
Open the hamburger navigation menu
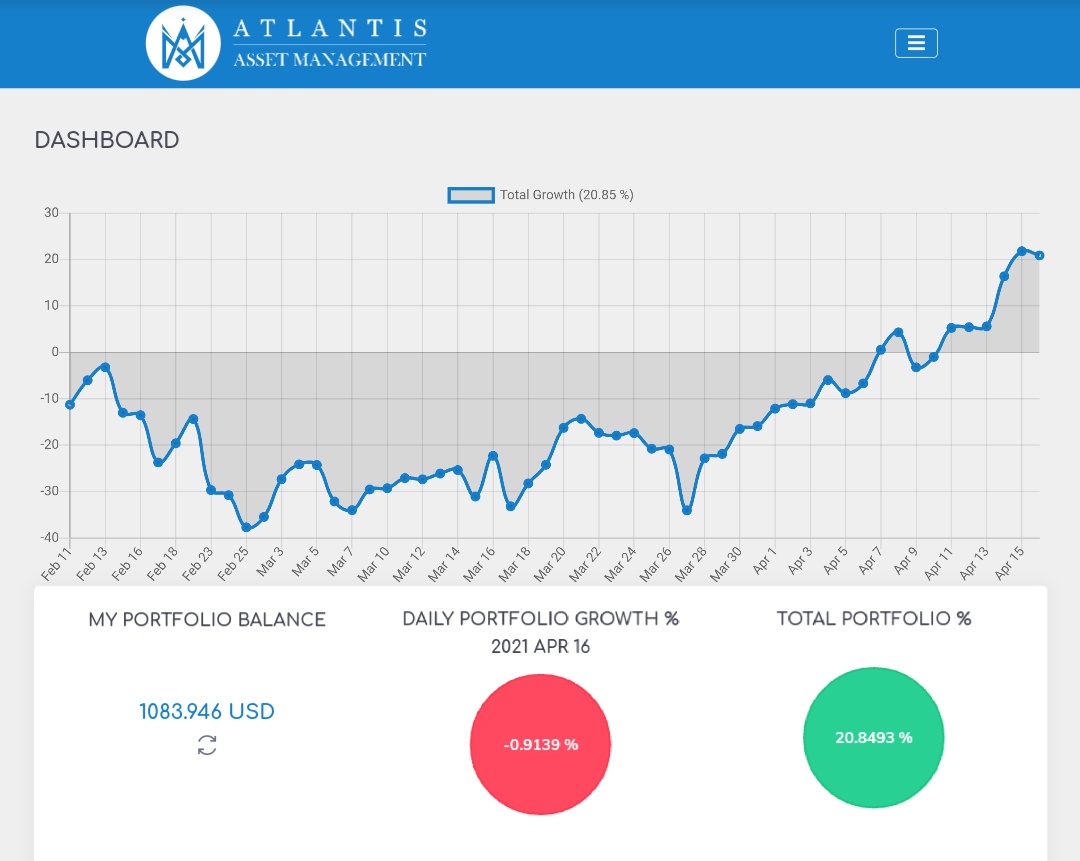click(x=916, y=43)
